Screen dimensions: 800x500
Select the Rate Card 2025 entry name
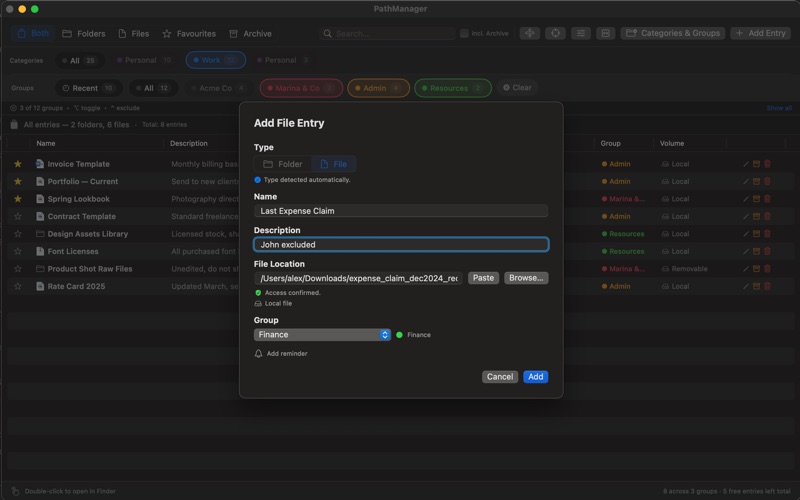(x=77, y=286)
